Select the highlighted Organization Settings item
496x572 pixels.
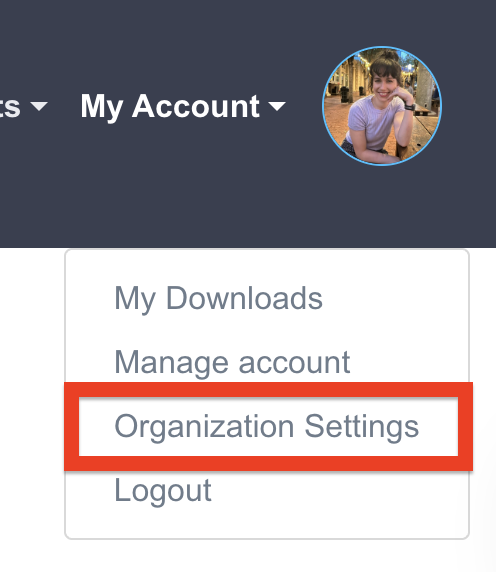point(268,426)
